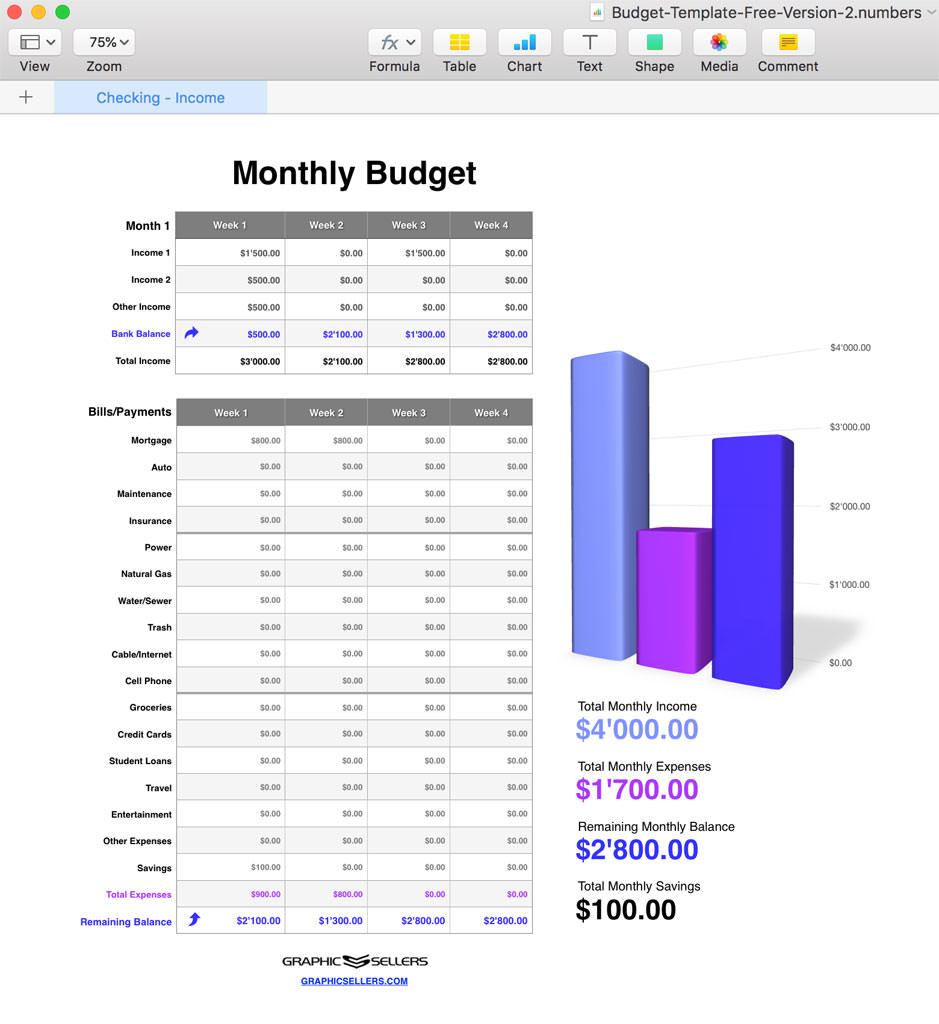Add a Comment note
Screen dimensions: 939x1024
788,42
